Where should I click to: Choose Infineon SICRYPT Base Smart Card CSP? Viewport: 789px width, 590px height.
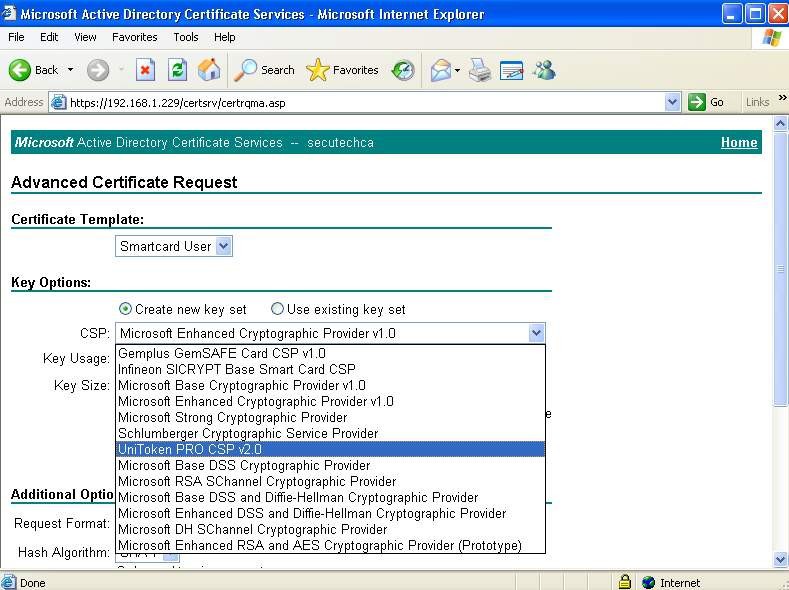pyautogui.click(x=330, y=369)
